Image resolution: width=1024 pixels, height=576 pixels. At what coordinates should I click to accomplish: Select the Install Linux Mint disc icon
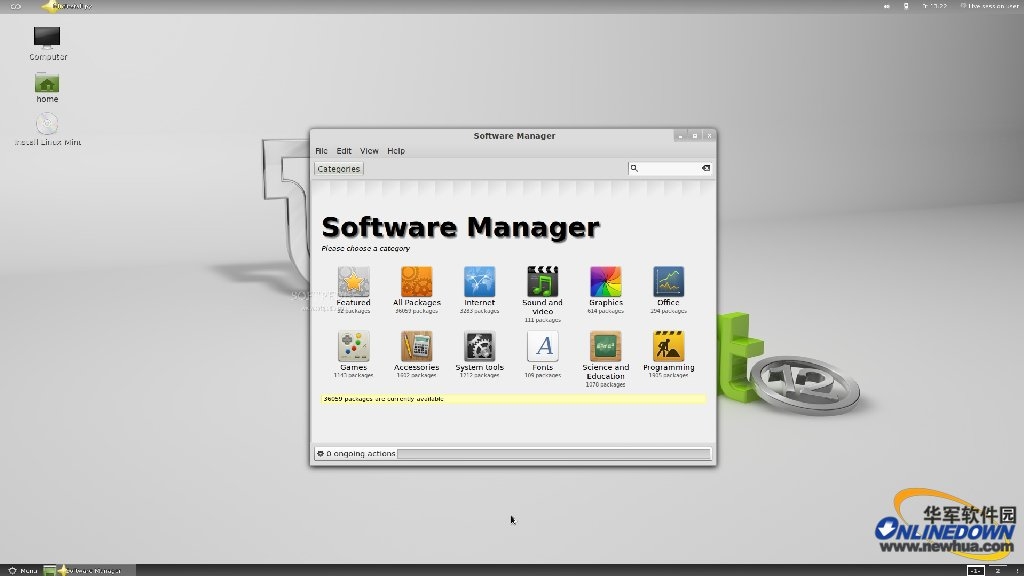click(47, 129)
